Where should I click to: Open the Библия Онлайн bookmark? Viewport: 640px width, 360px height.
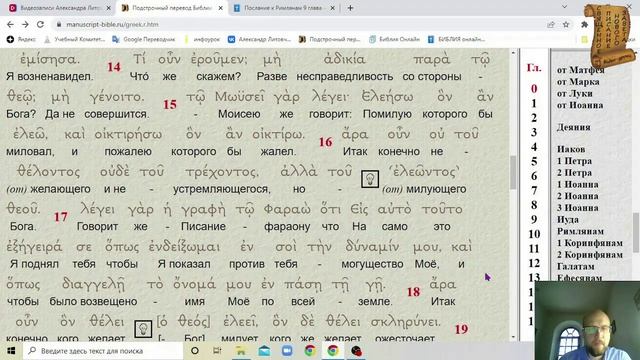coord(394,39)
